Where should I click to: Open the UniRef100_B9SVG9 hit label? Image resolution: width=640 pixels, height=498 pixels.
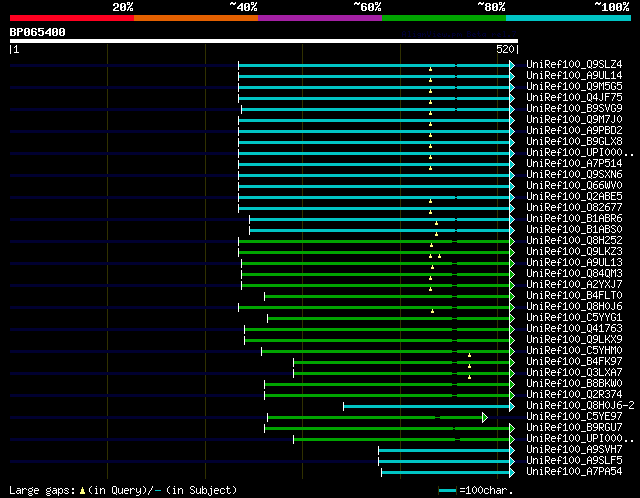[x=574, y=108]
